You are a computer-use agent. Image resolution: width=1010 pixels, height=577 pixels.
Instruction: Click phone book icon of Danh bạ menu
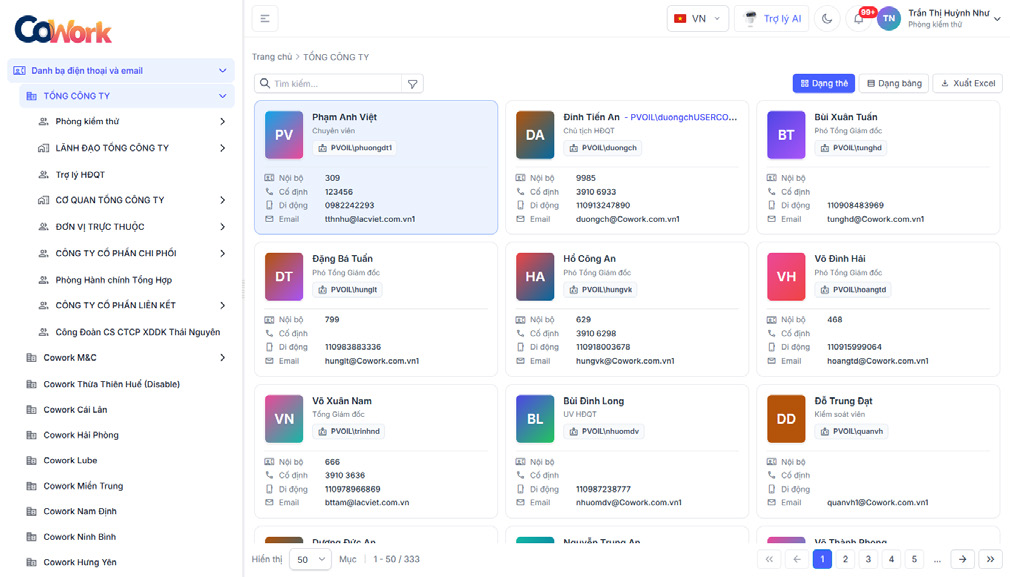(19, 71)
